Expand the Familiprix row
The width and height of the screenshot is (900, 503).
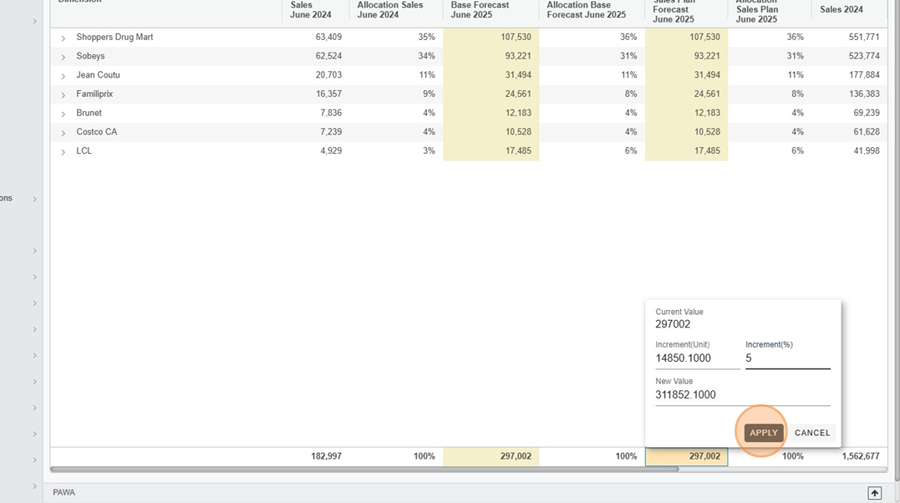coord(63,95)
